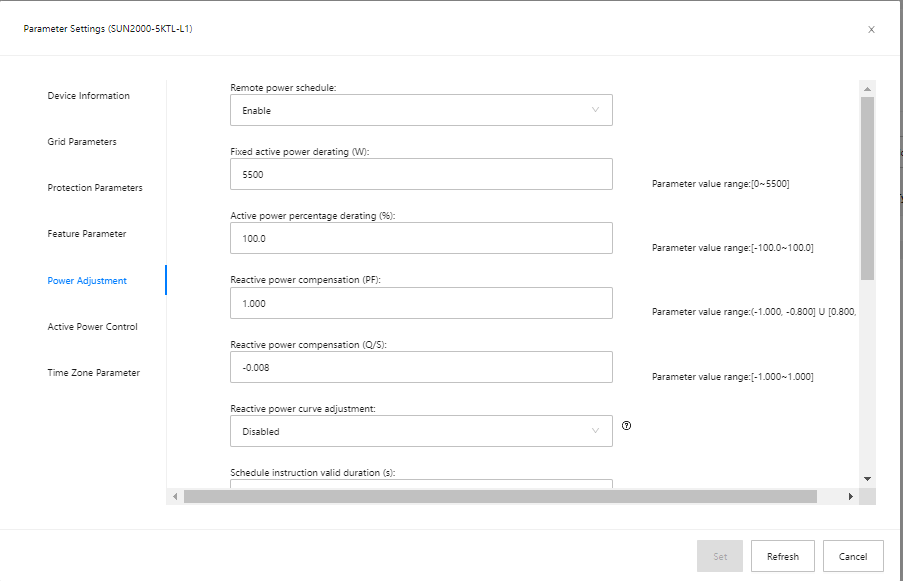Screen dimensions: 903x581
Task: Click the Fixed active power derating field
Action: click(x=421, y=174)
